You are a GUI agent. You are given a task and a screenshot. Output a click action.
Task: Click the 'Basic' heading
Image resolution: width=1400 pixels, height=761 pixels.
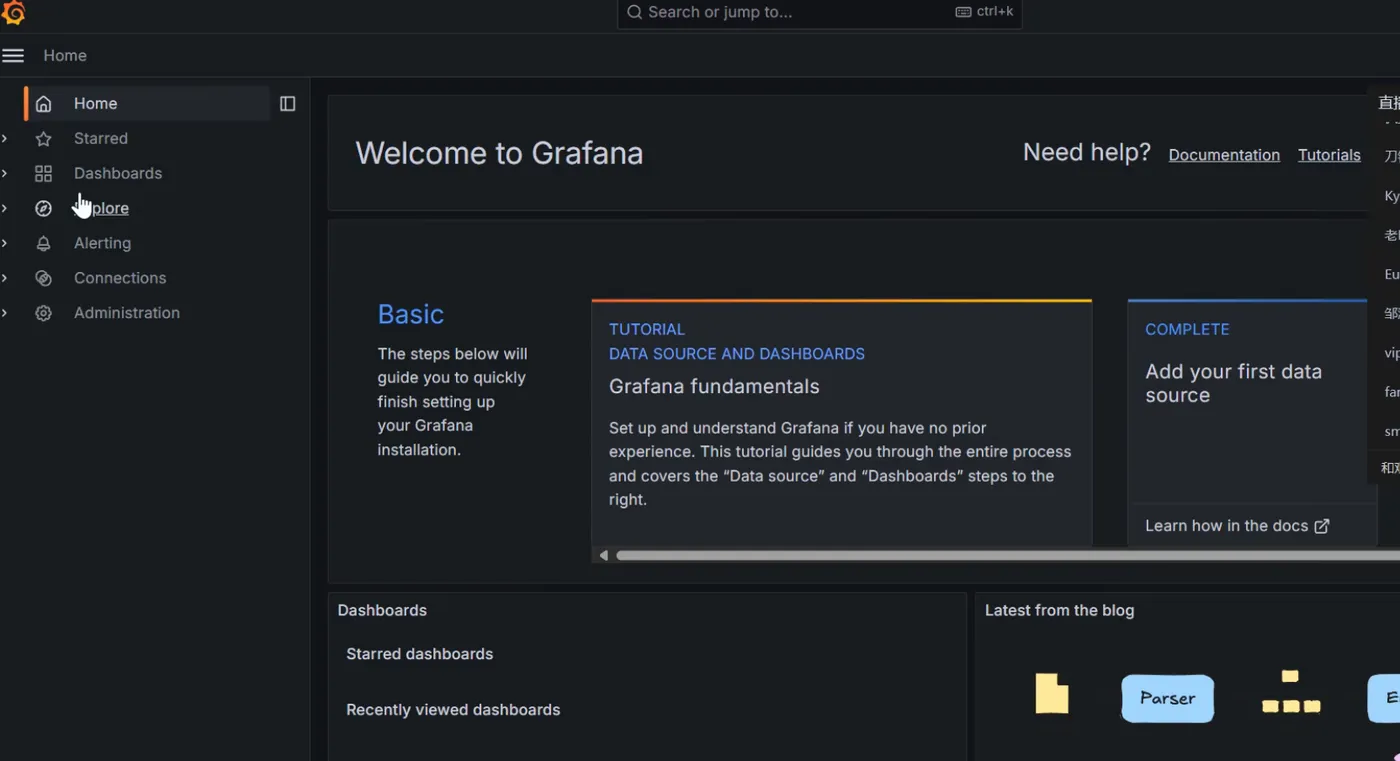(411, 314)
